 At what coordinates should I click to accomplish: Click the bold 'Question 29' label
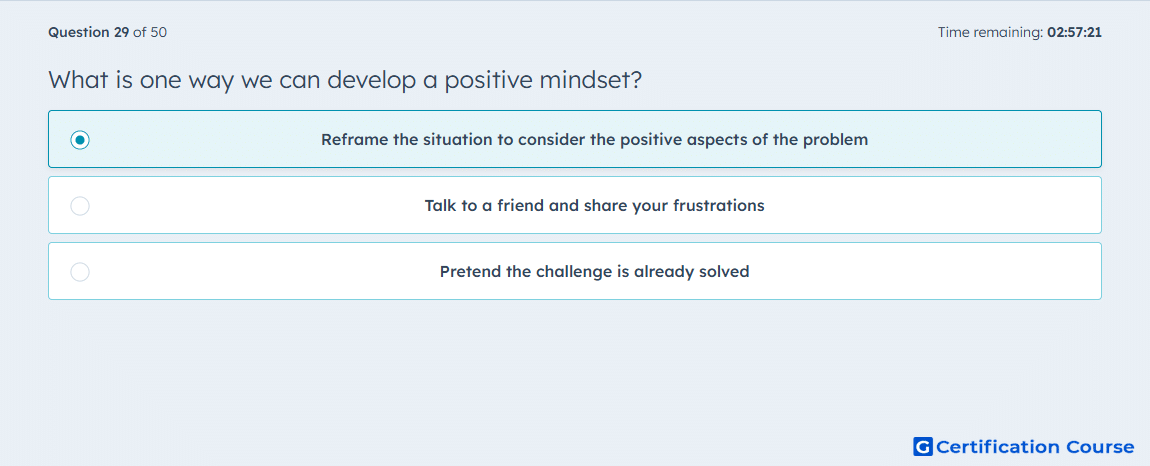pos(89,32)
